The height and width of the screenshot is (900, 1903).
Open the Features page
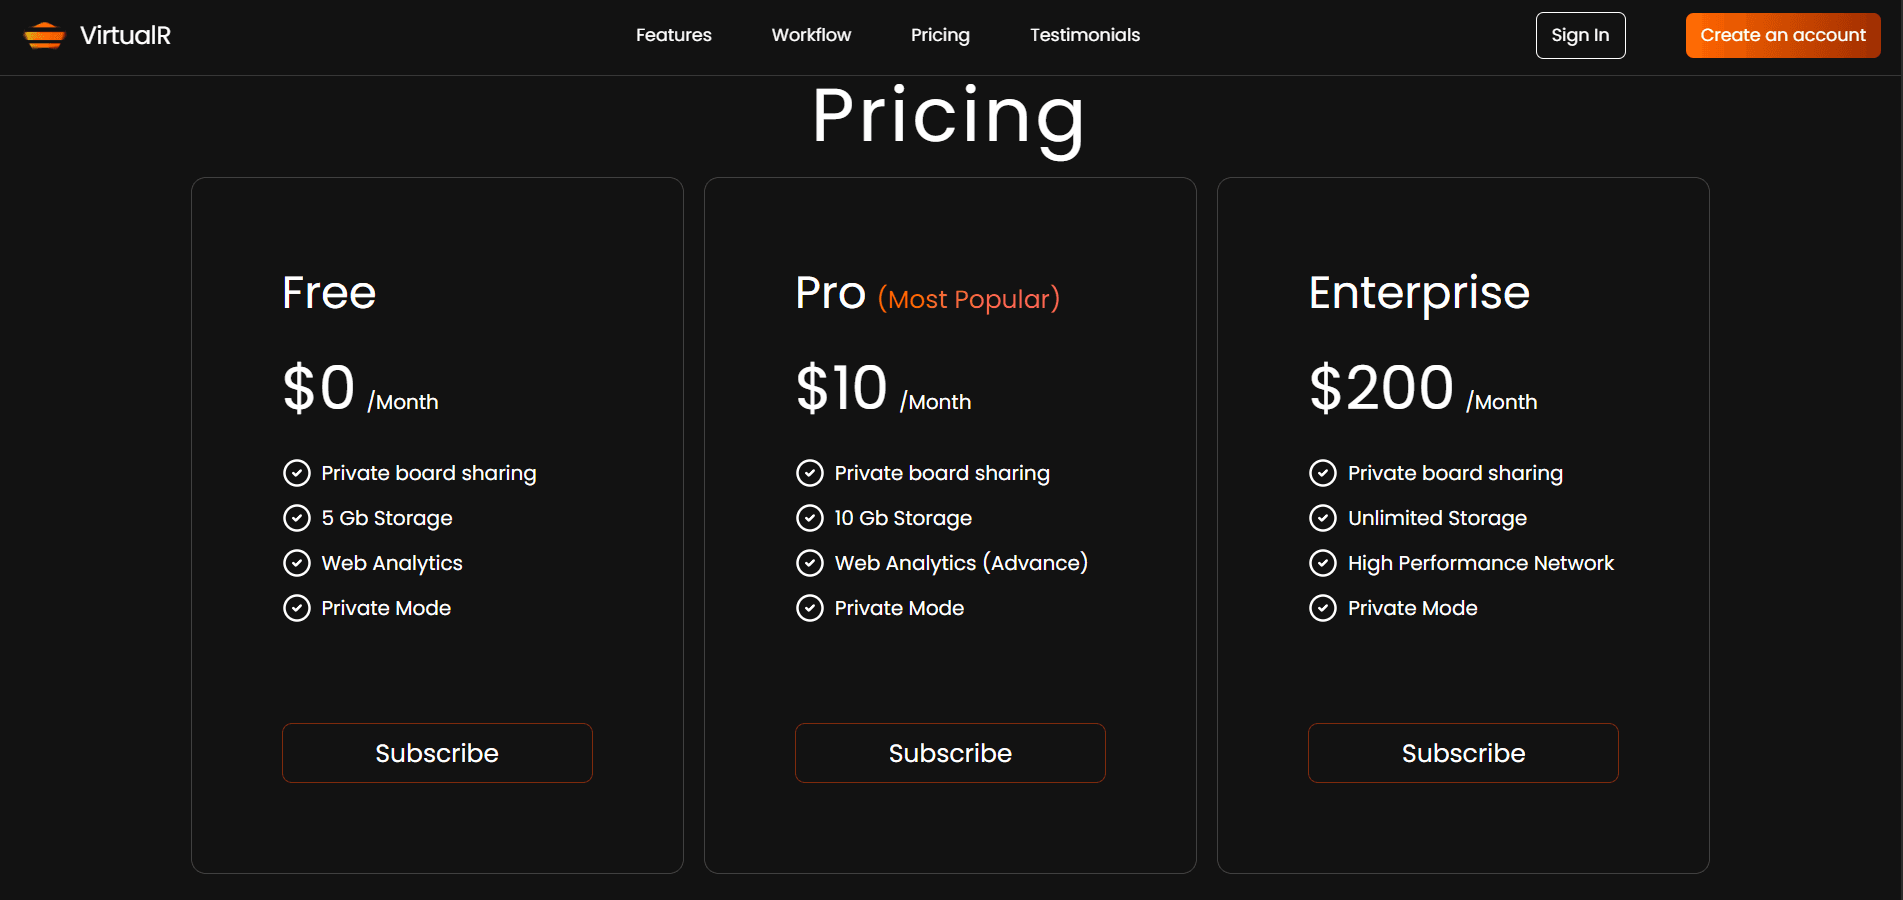[x=673, y=35]
